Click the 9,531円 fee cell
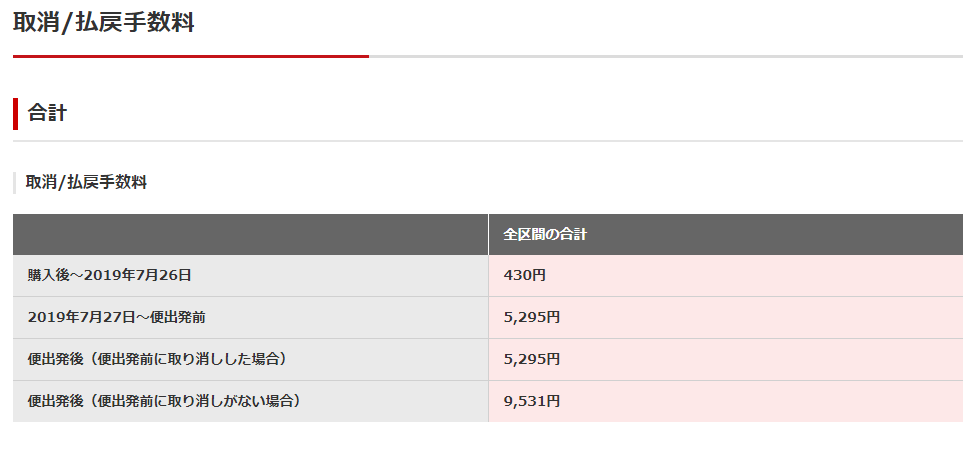The height and width of the screenshot is (449, 969). coord(532,401)
